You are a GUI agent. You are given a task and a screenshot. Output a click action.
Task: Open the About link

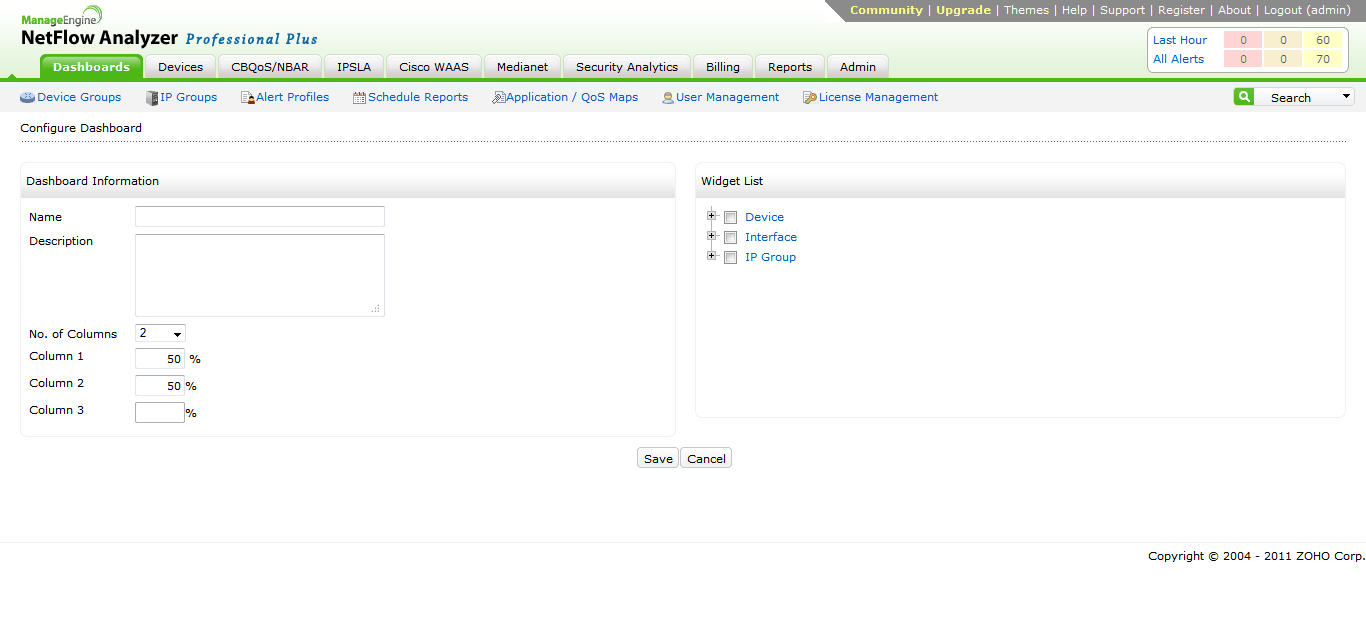[1234, 10]
